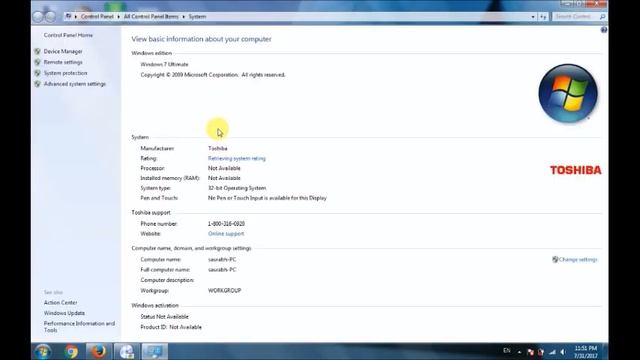Image resolution: width=640 pixels, height=360 pixels.
Task: Click shield icon beside System protection
Action: click(x=38, y=73)
